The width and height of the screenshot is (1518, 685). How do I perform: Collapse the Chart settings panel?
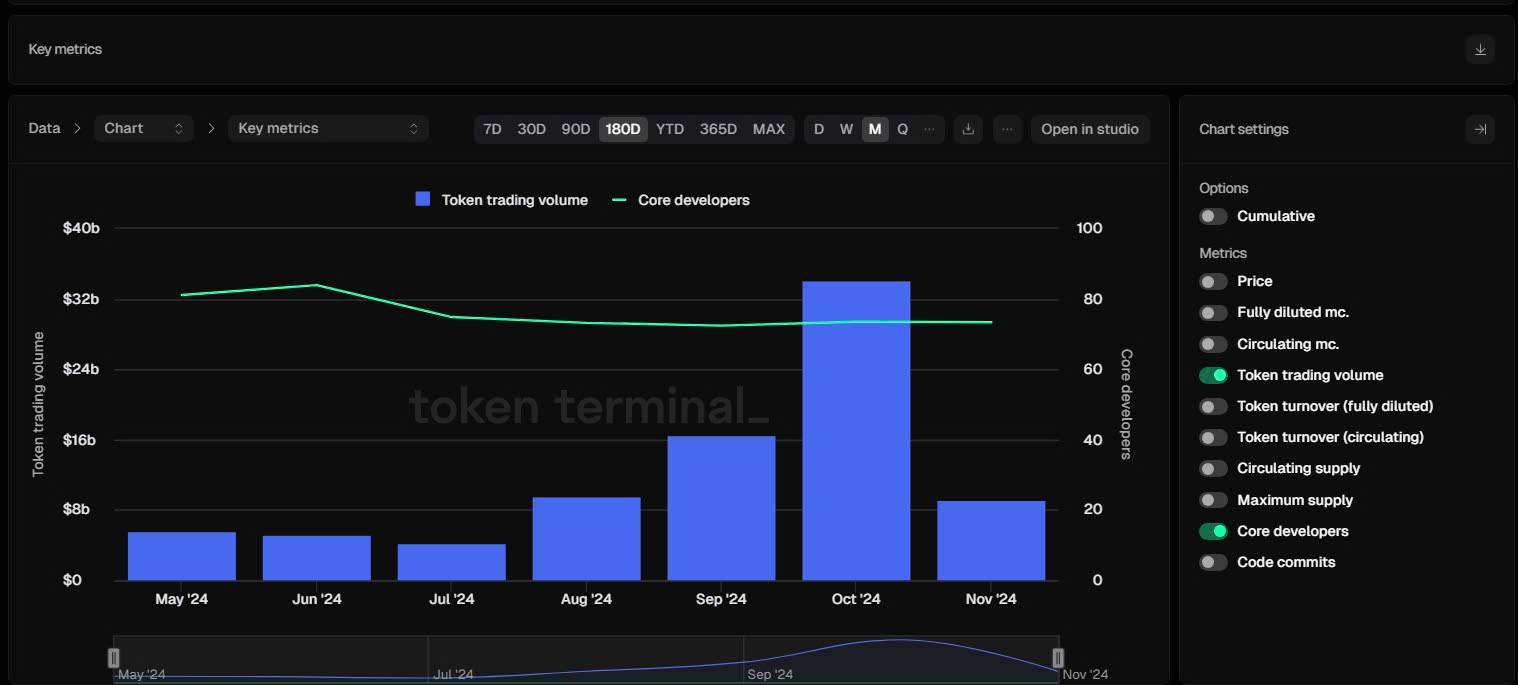pyautogui.click(x=1480, y=129)
